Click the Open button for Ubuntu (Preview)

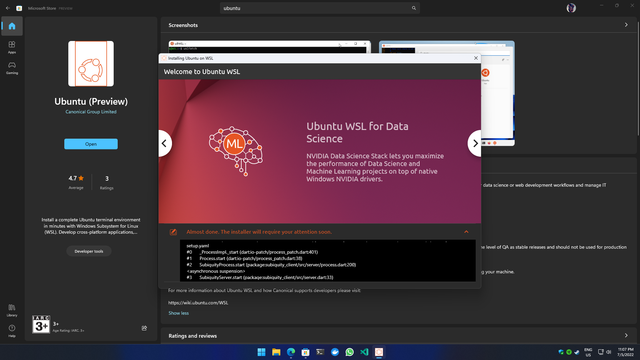click(x=91, y=144)
